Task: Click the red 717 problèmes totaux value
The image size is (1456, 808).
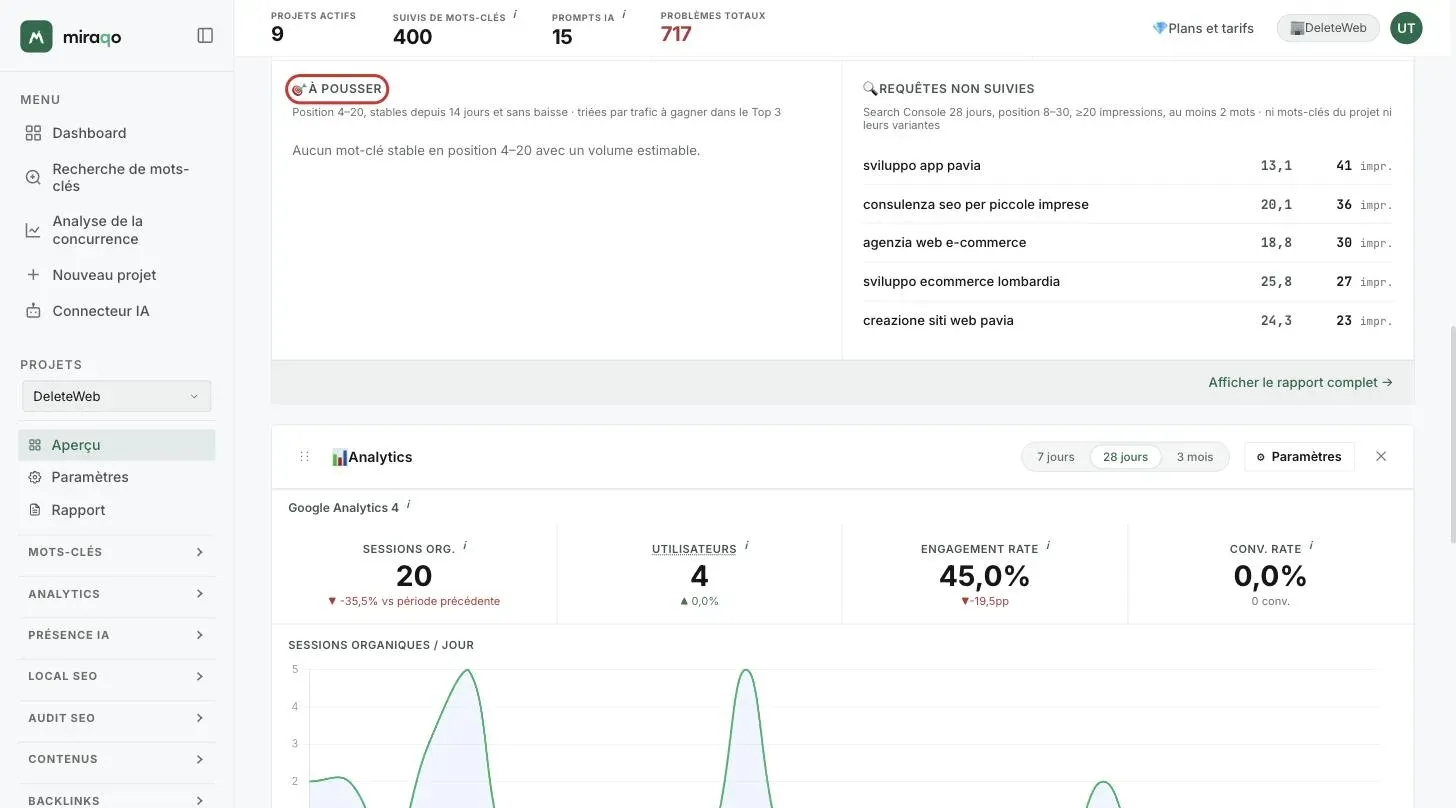Action: tap(676, 34)
